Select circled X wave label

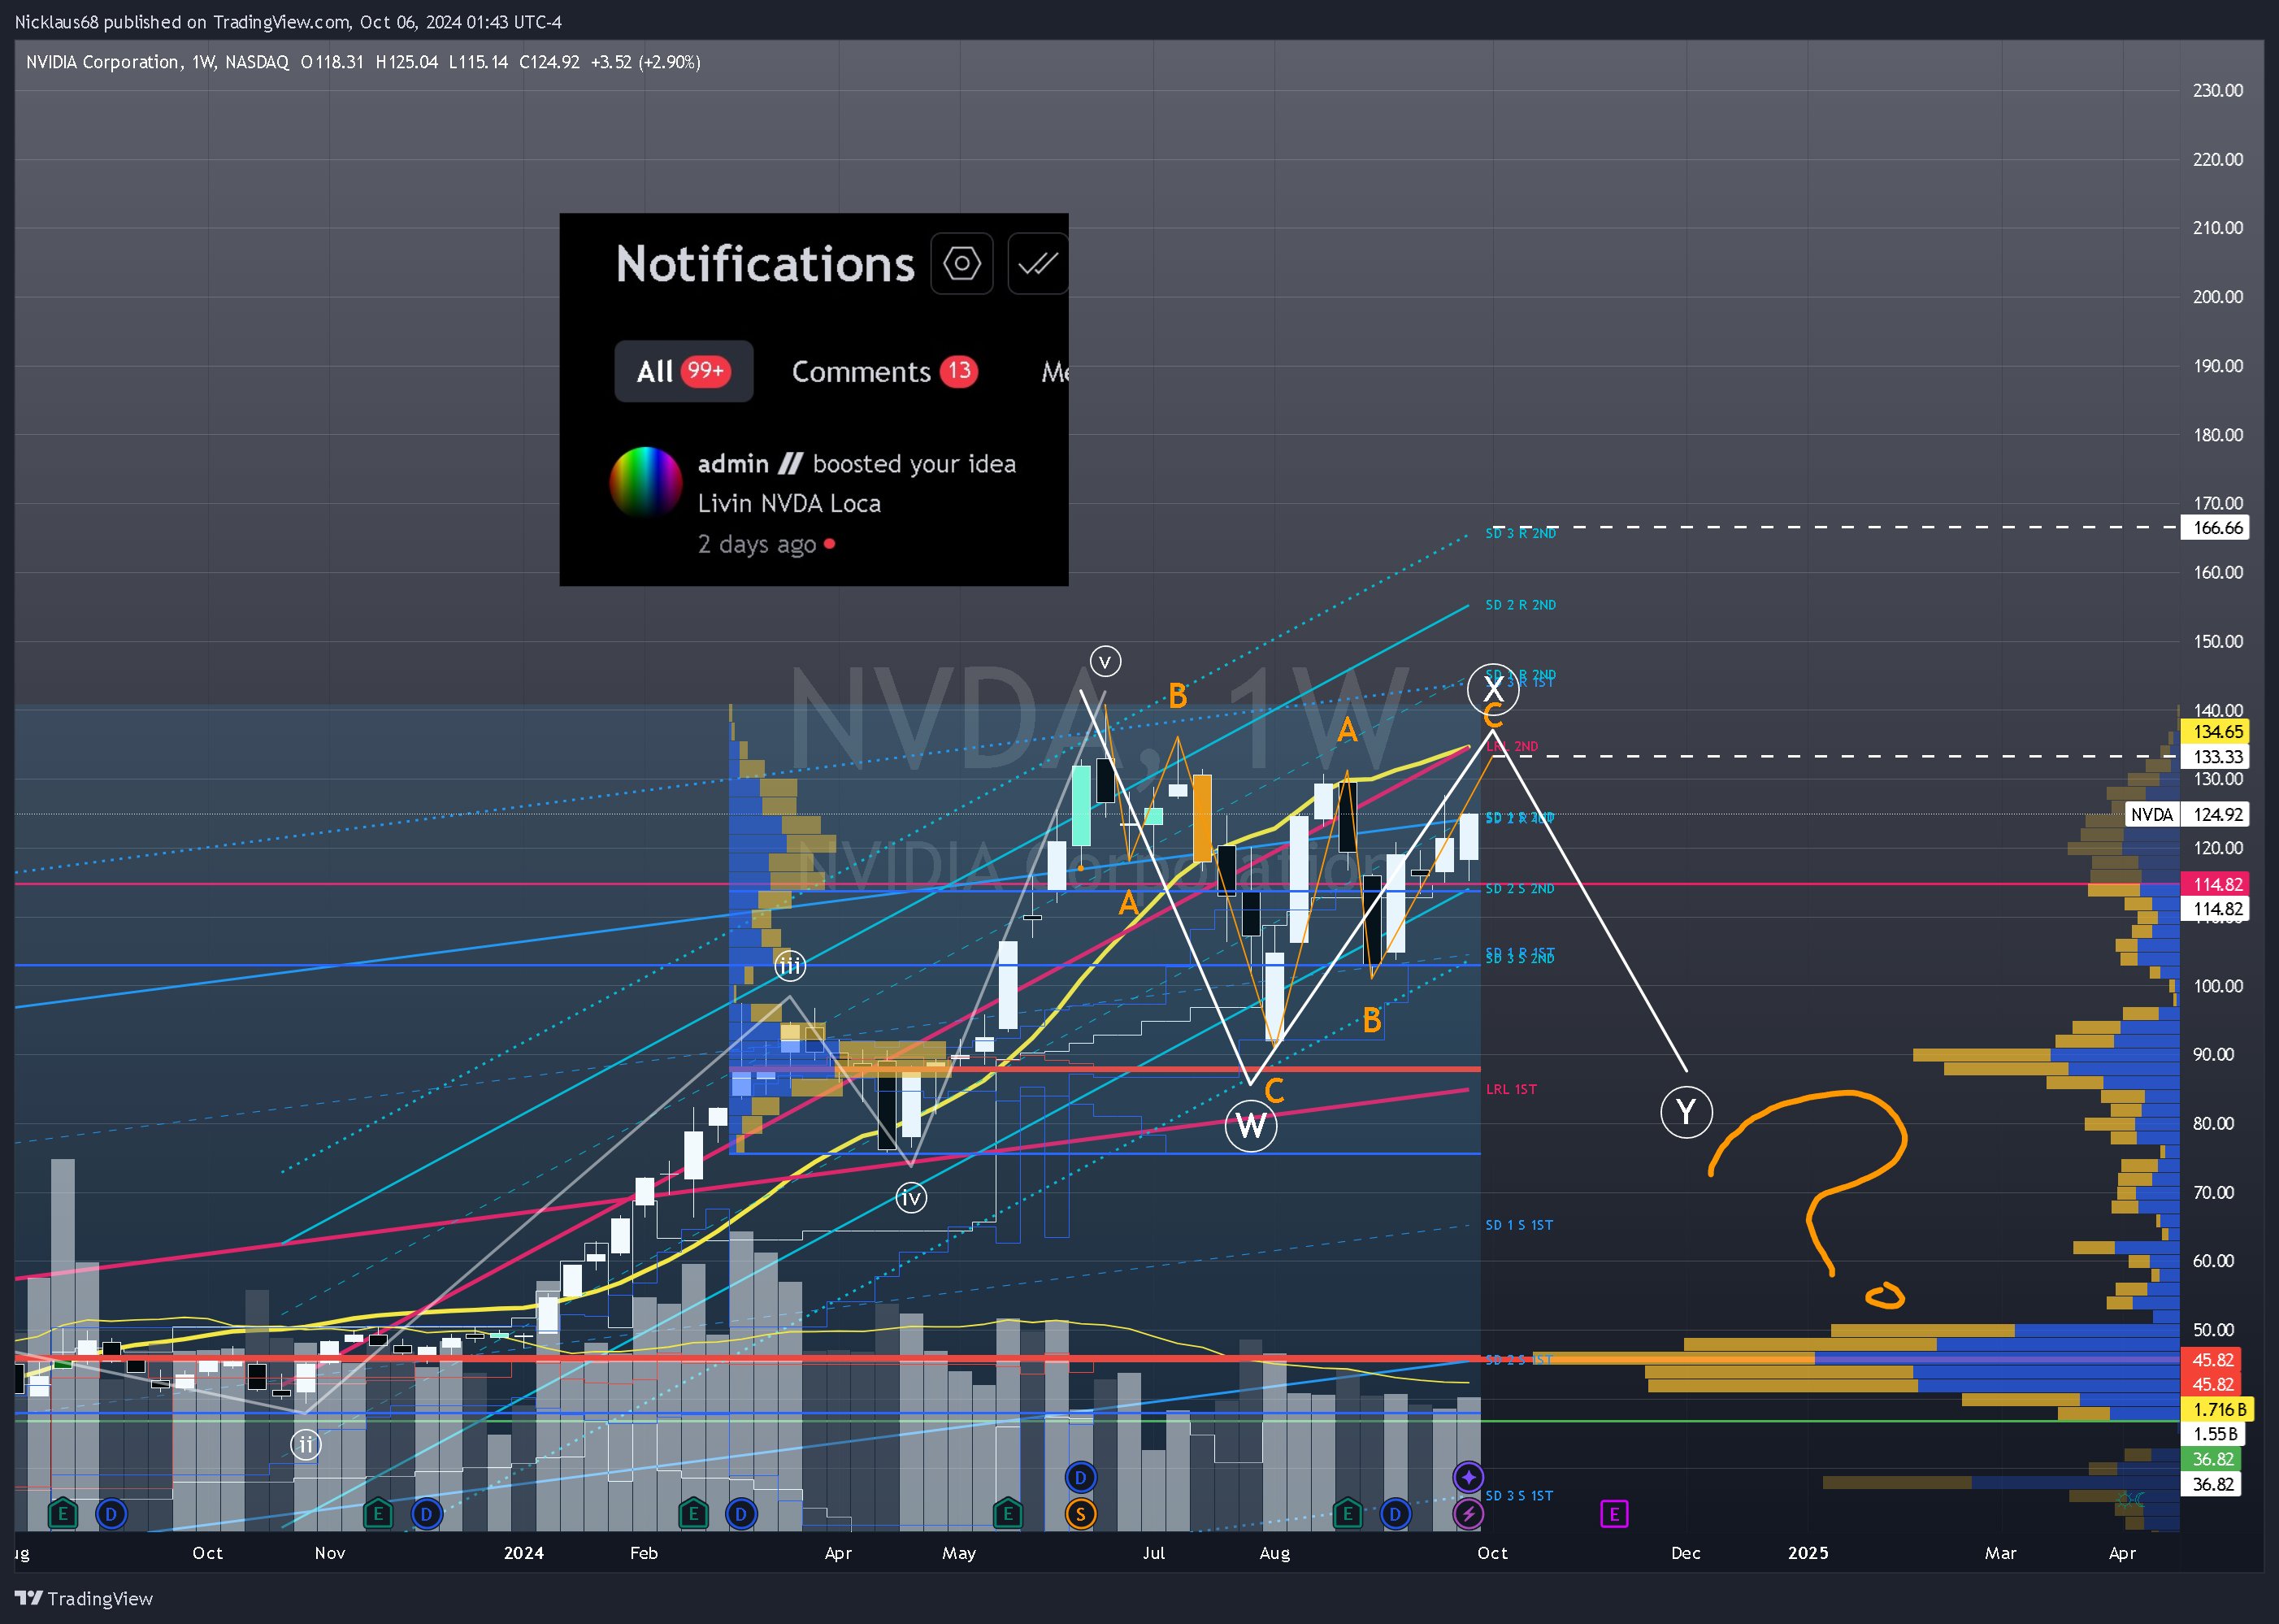coord(1493,689)
